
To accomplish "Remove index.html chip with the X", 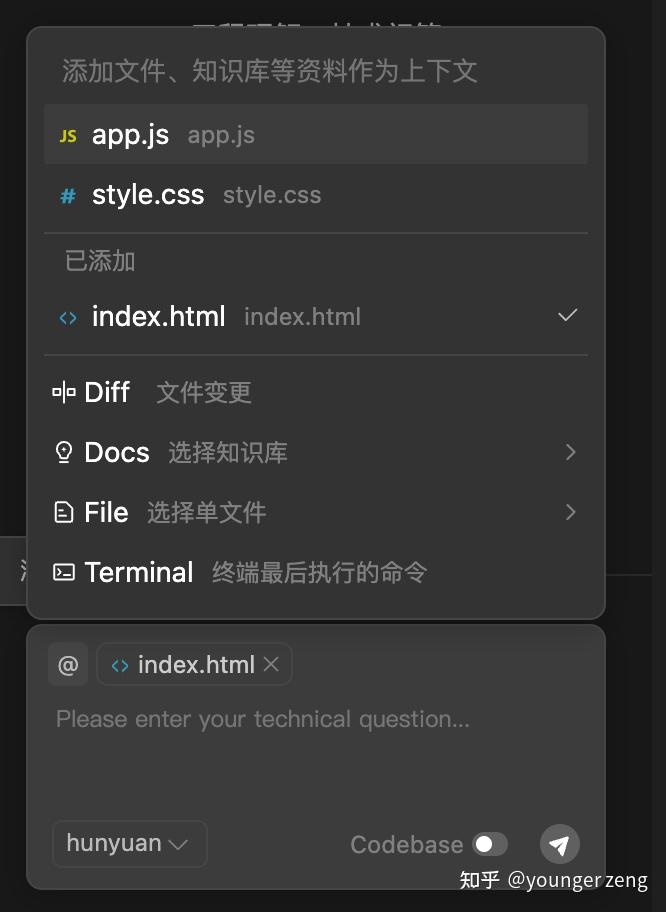I will click(x=271, y=664).
